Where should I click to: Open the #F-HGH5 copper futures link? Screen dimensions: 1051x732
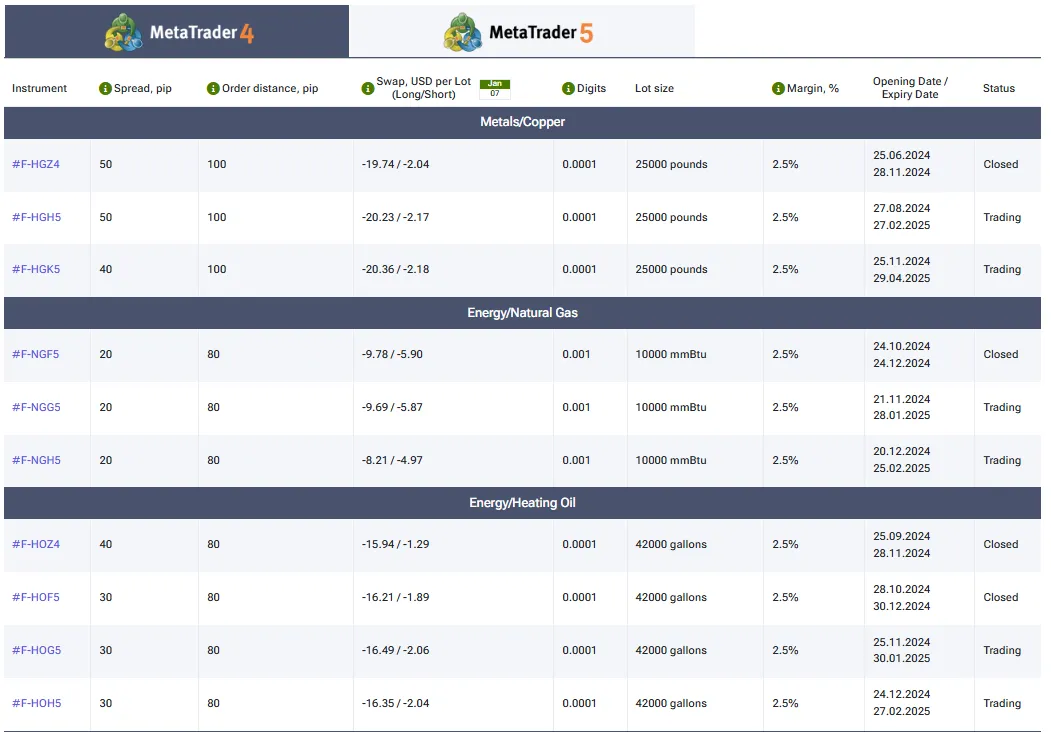36,217
